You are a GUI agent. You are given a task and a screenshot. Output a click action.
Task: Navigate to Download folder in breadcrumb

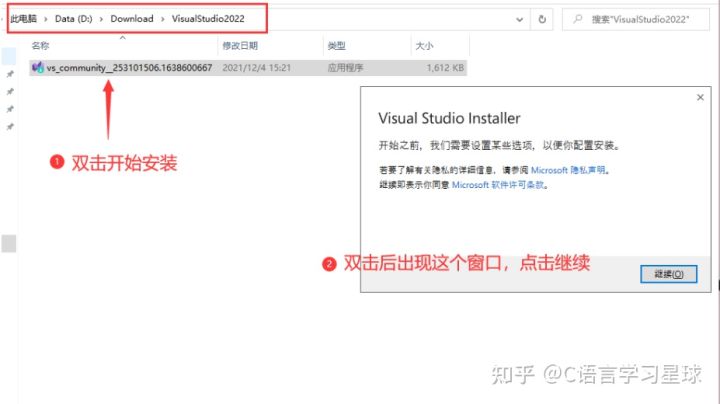132,19
